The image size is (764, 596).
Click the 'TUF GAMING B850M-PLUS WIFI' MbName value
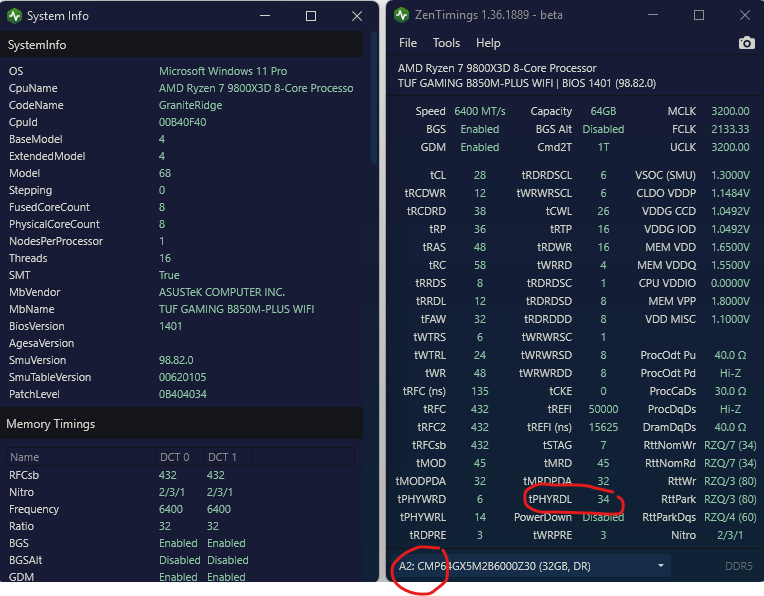[236, 309]
